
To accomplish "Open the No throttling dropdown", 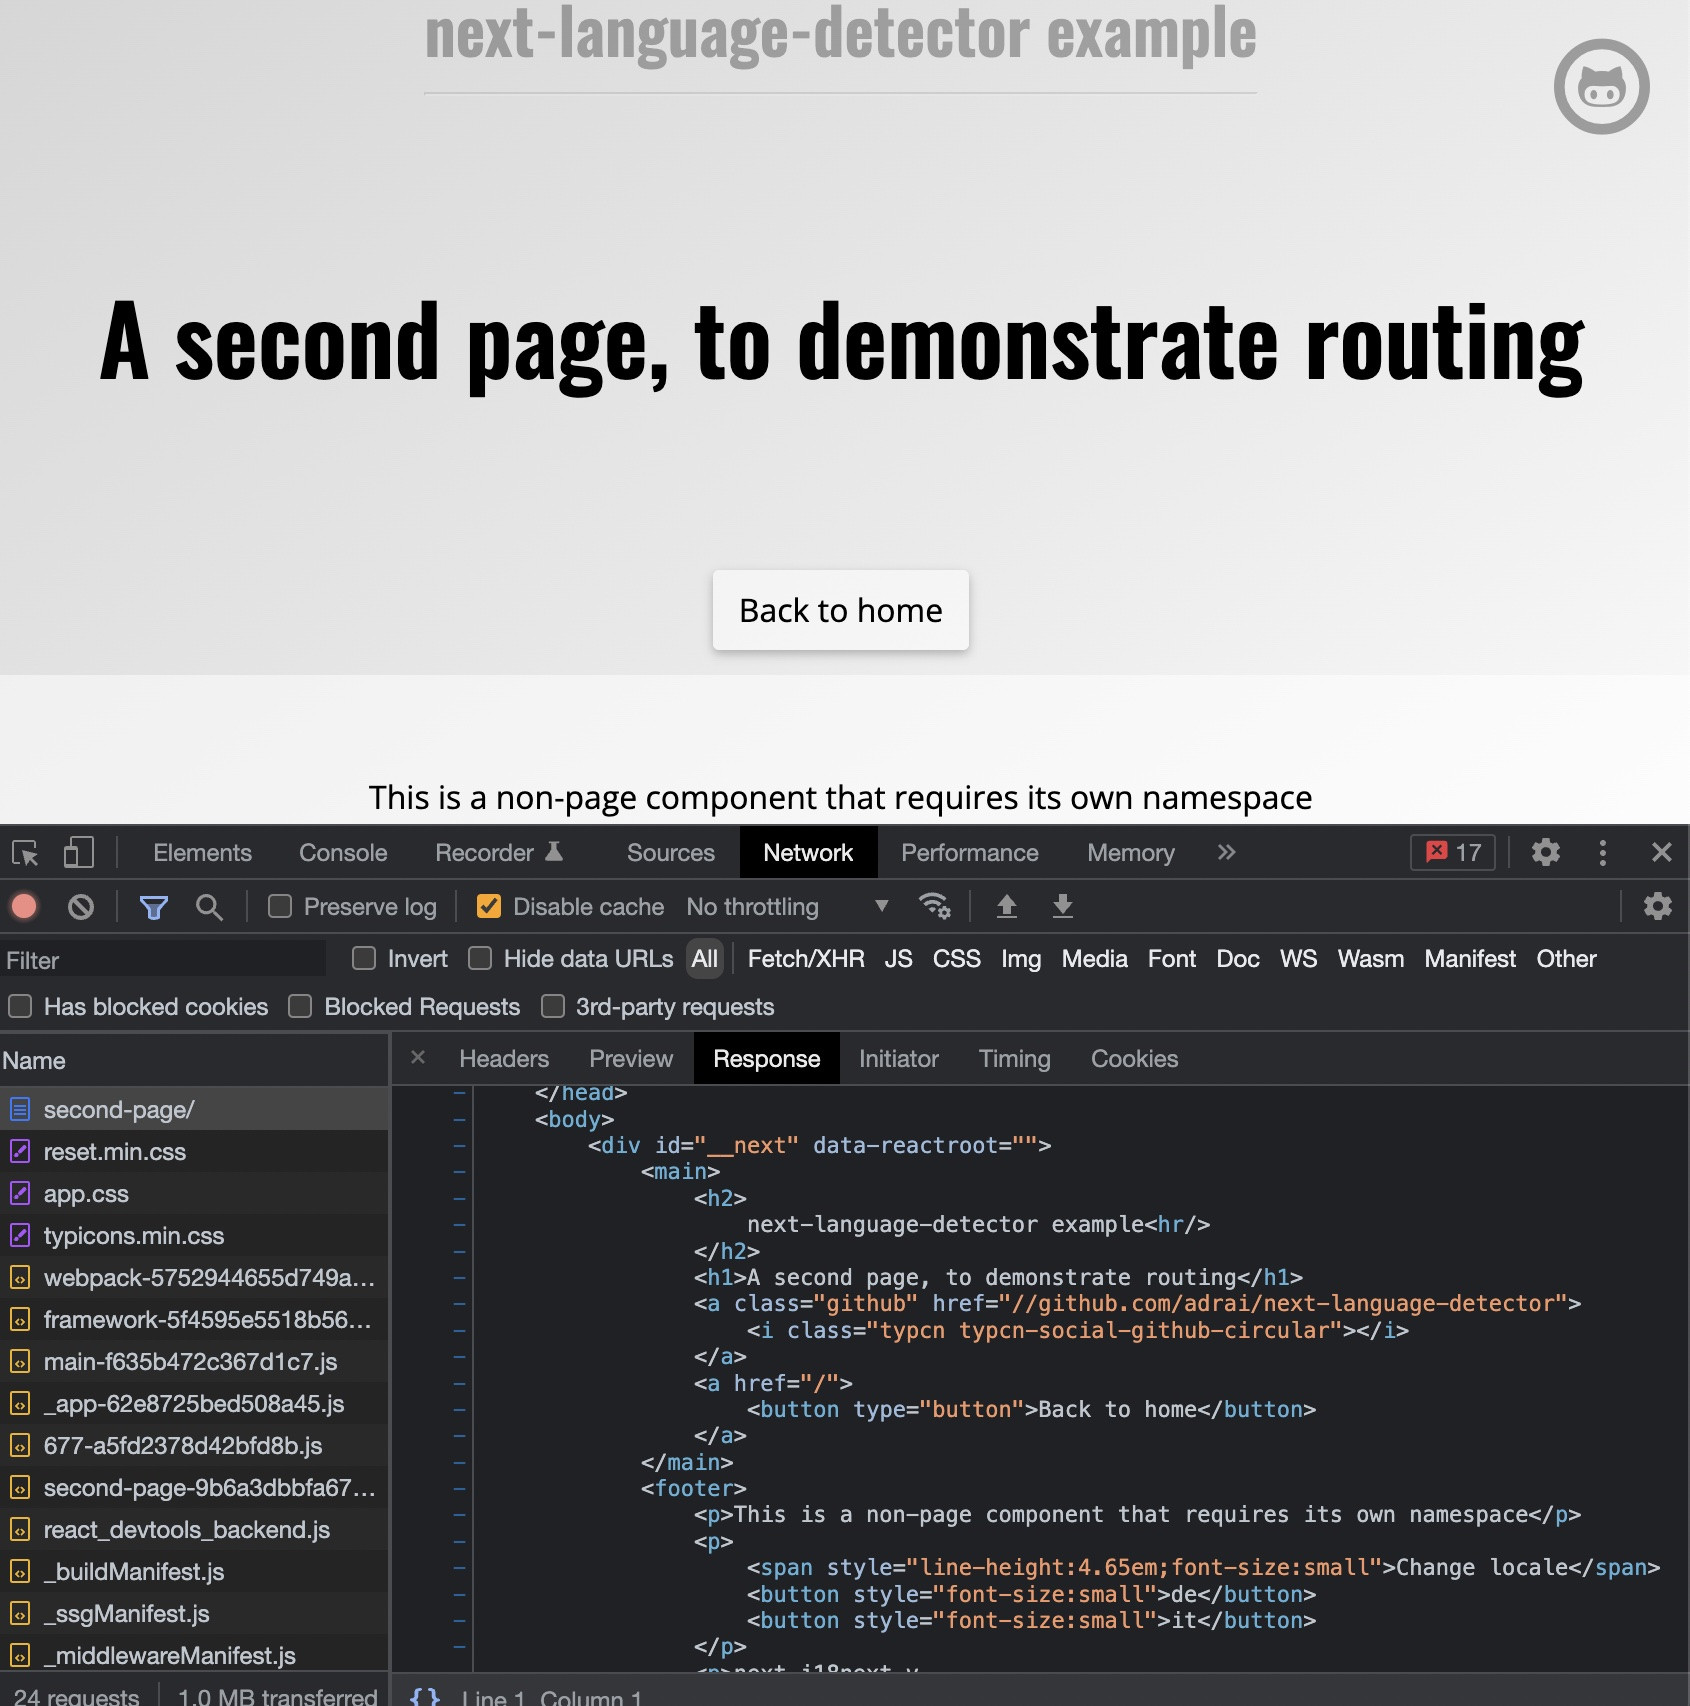I will point(787,907).
